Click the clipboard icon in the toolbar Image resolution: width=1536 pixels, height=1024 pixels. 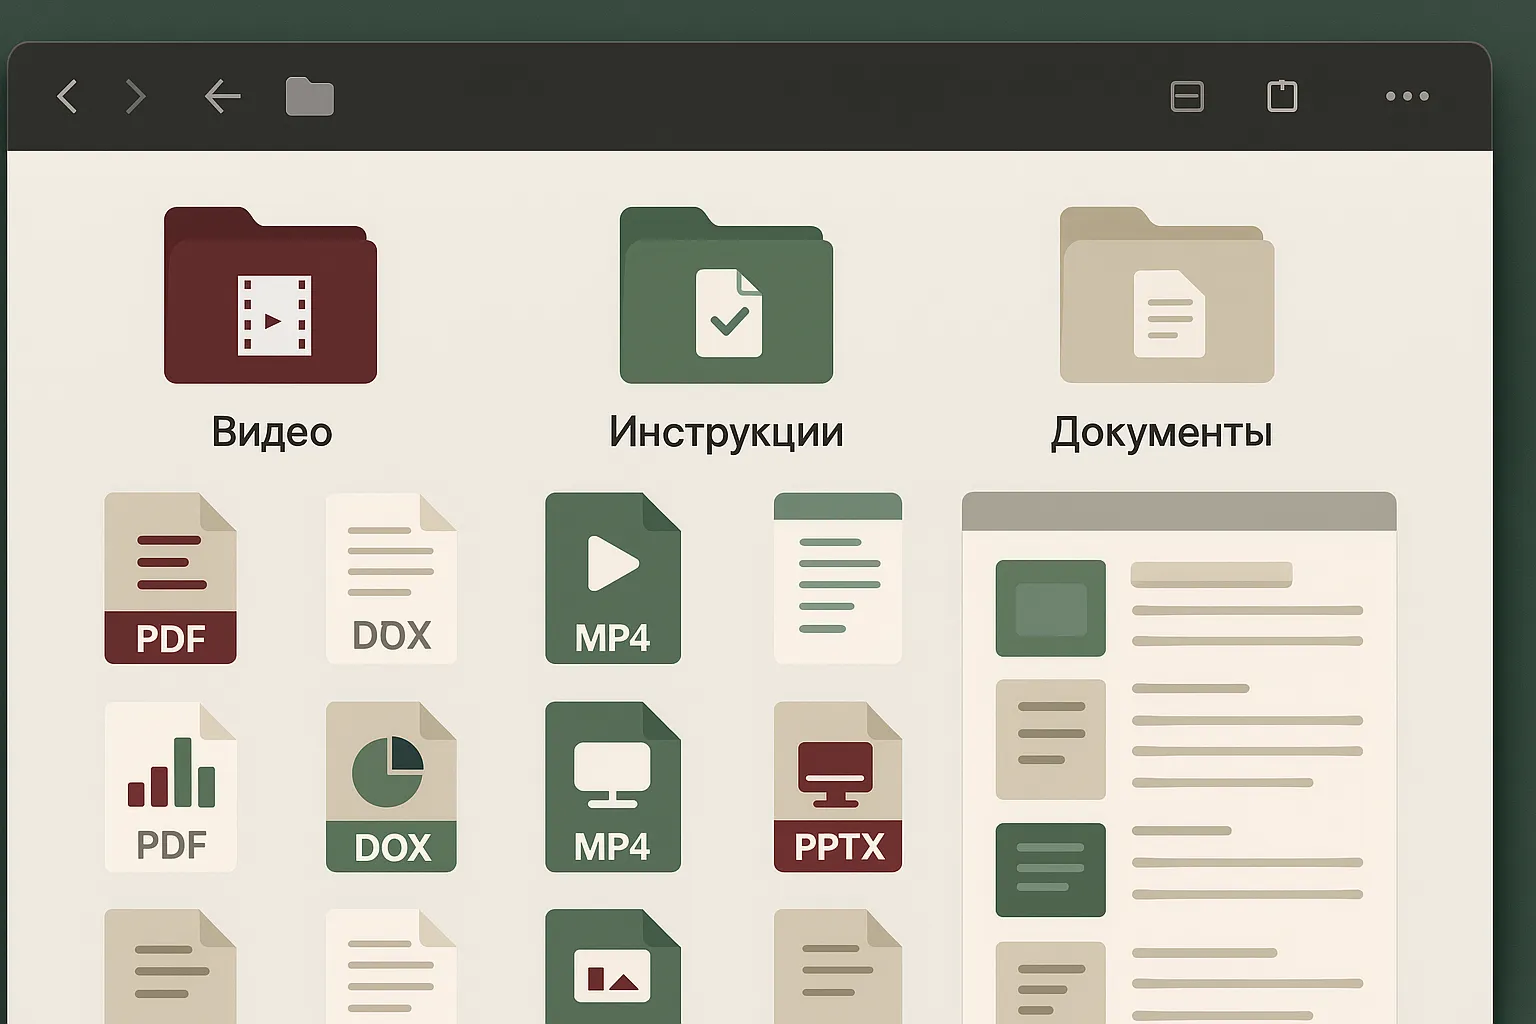[1282, 96]
